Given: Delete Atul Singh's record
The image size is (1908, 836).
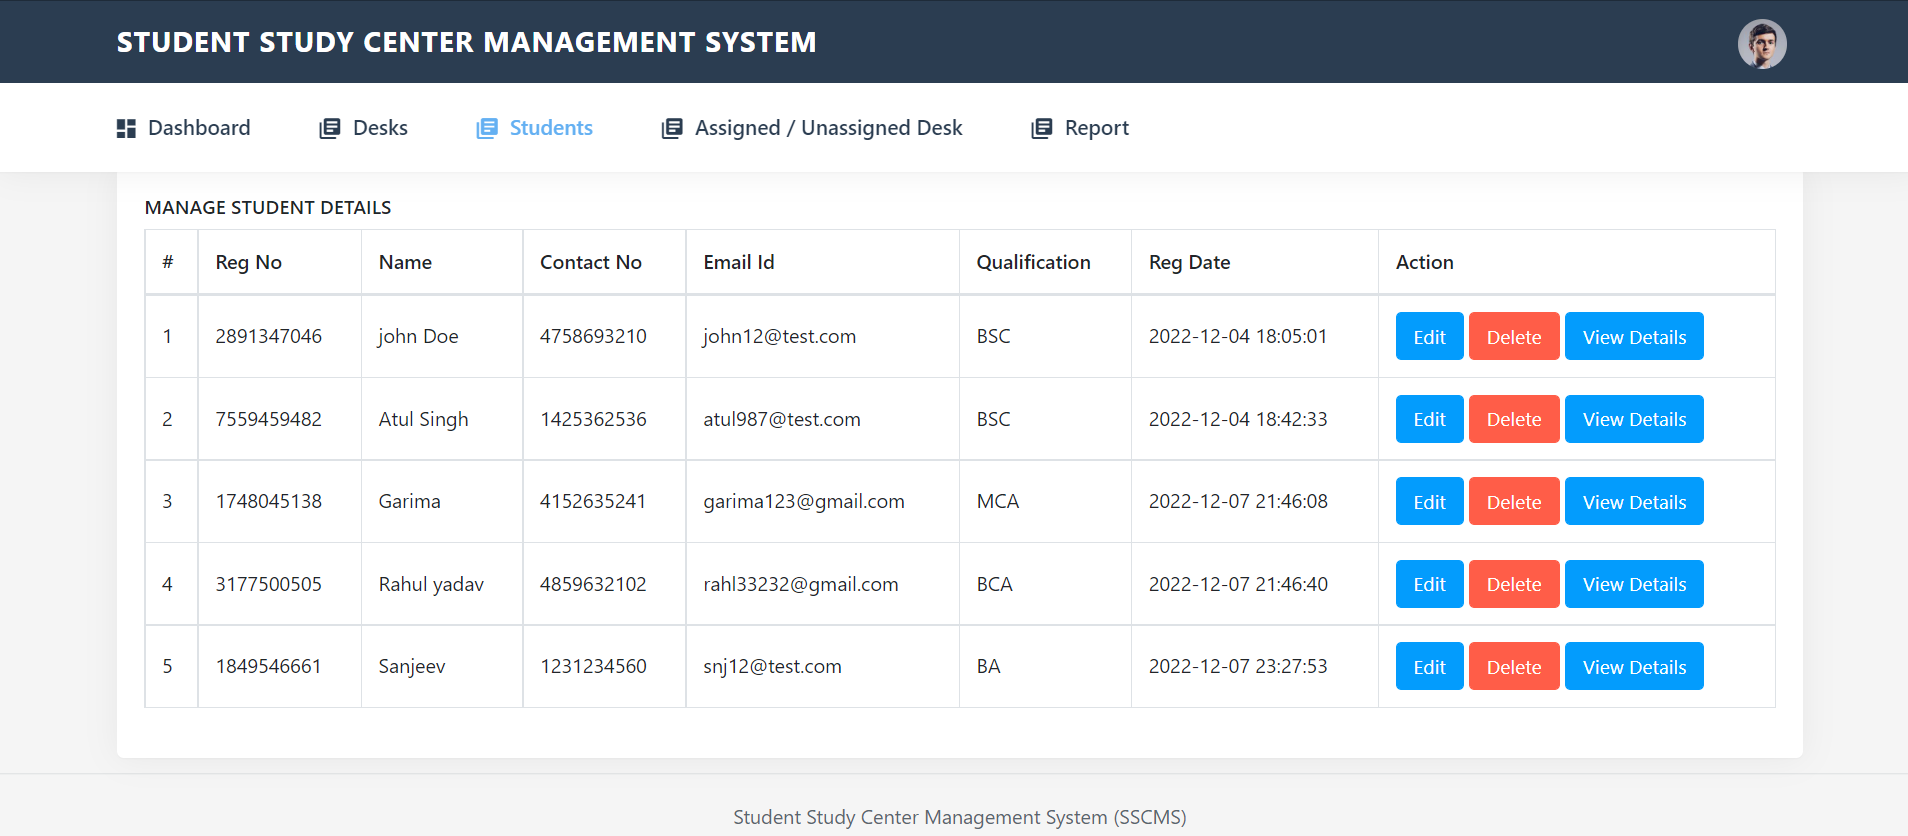Looking at the screenshot, I should (x=1514, y=419).
